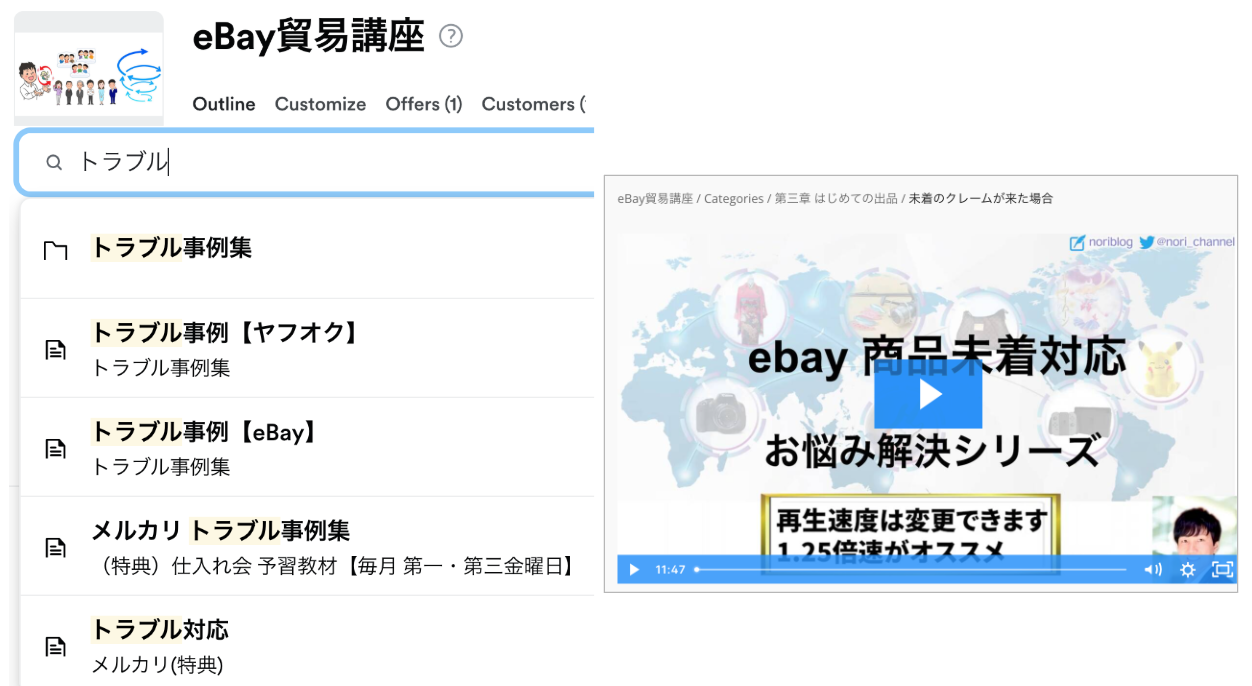Click the eBay貿易講座 breadcrumb link

point(655,198)
